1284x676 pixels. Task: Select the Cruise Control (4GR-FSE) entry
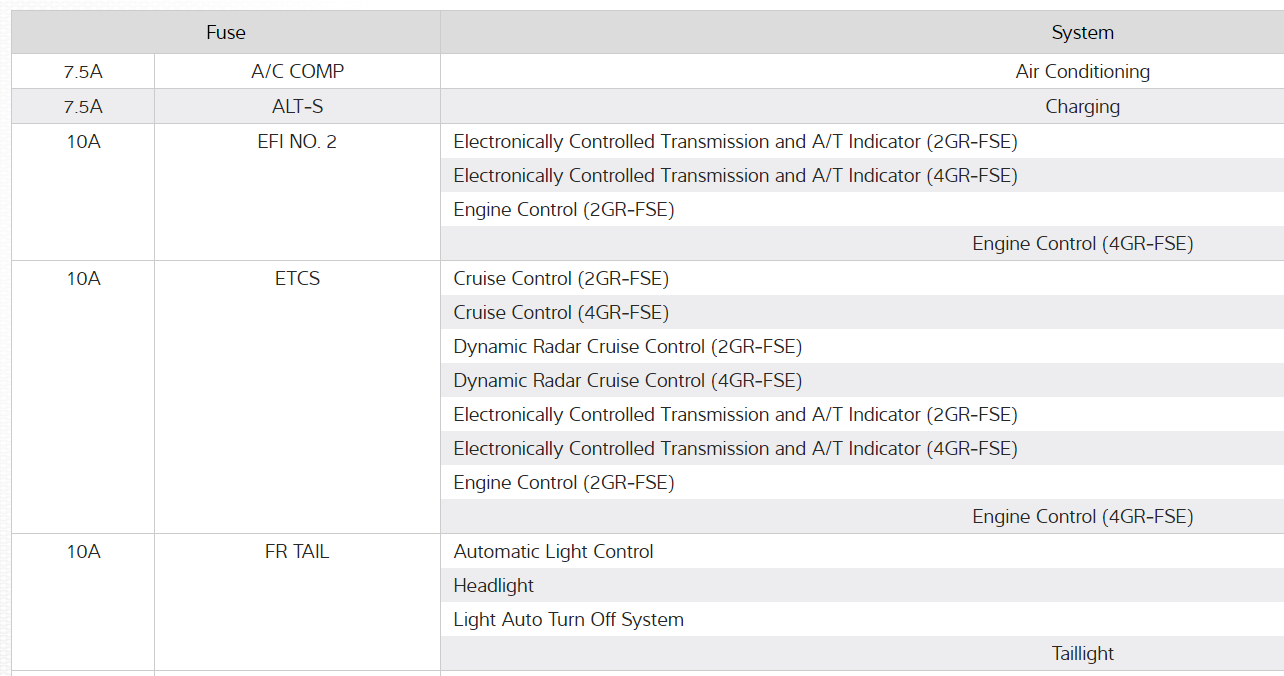tap(561, 313)
